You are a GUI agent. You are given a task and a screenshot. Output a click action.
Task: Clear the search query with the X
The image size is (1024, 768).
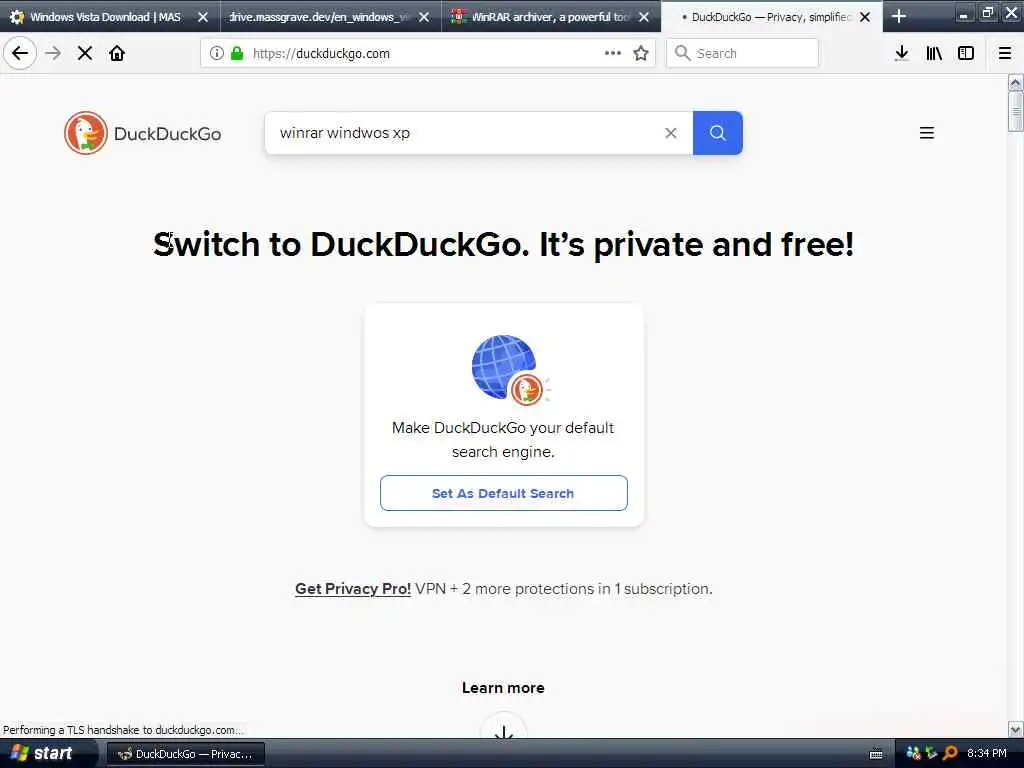[671, 133]
